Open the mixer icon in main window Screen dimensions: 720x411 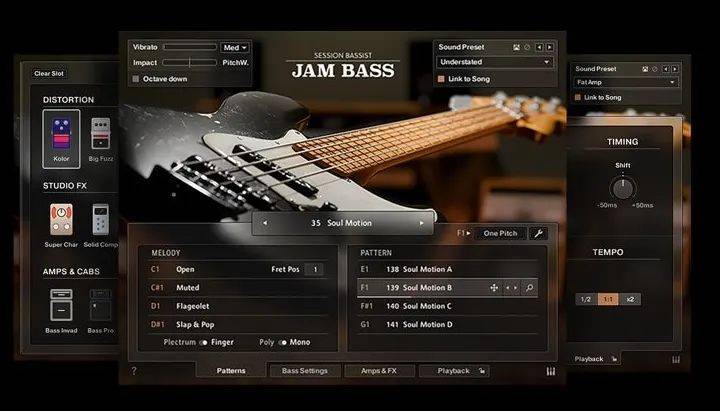pos(551,371)
